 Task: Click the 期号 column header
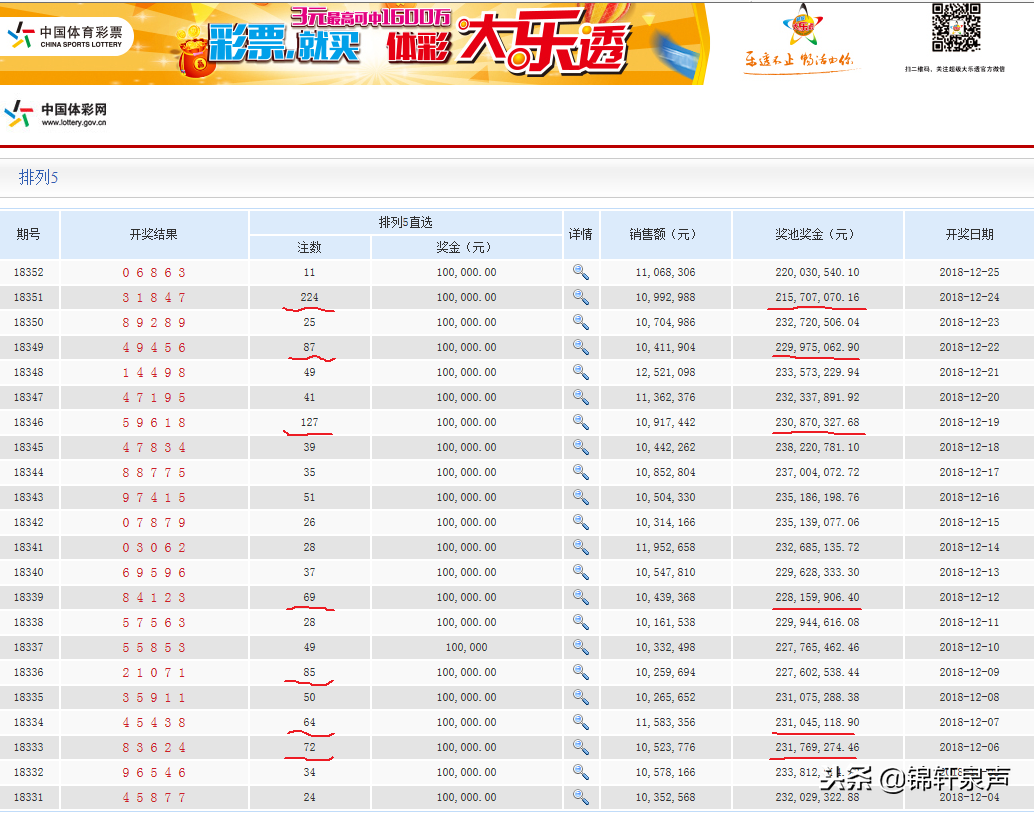pyautogui.click(x=28, y=234)
